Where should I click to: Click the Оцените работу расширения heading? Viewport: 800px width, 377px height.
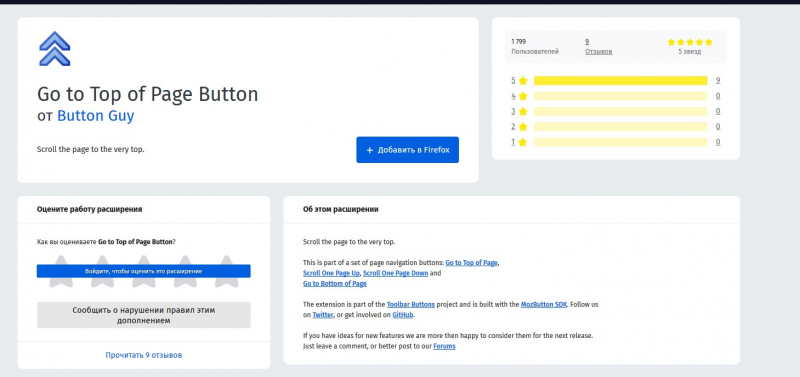(89, 209)
